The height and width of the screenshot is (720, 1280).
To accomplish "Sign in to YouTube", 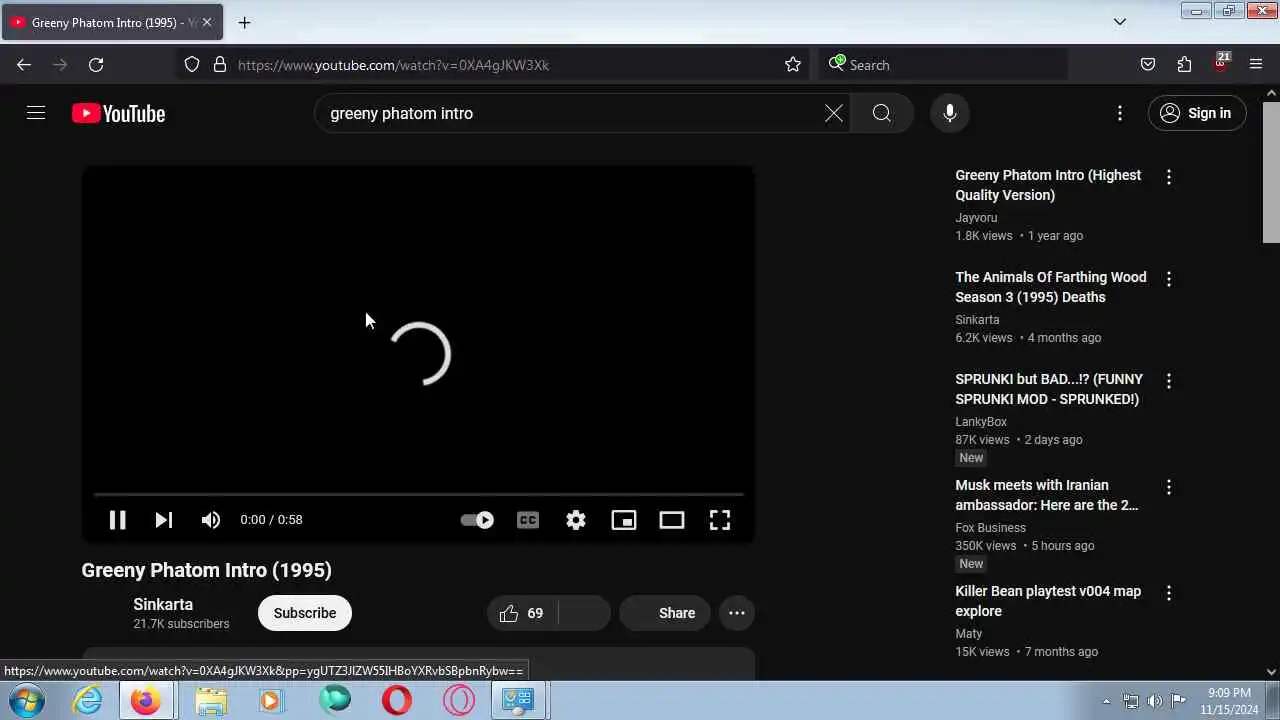I will pos(1197,113).
